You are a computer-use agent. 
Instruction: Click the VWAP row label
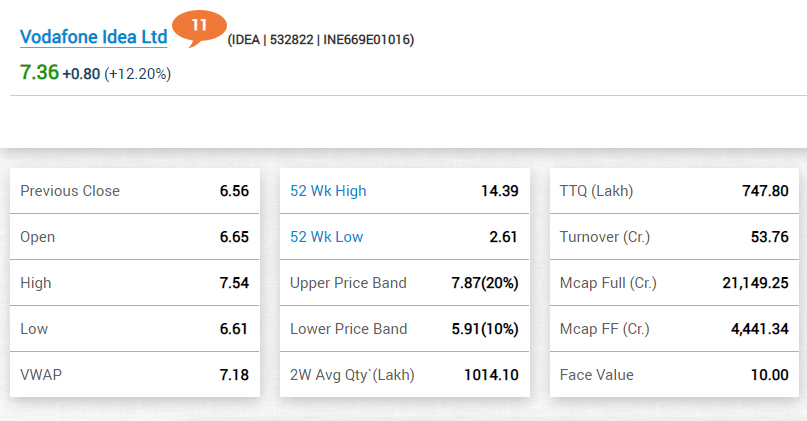(41, 375)
